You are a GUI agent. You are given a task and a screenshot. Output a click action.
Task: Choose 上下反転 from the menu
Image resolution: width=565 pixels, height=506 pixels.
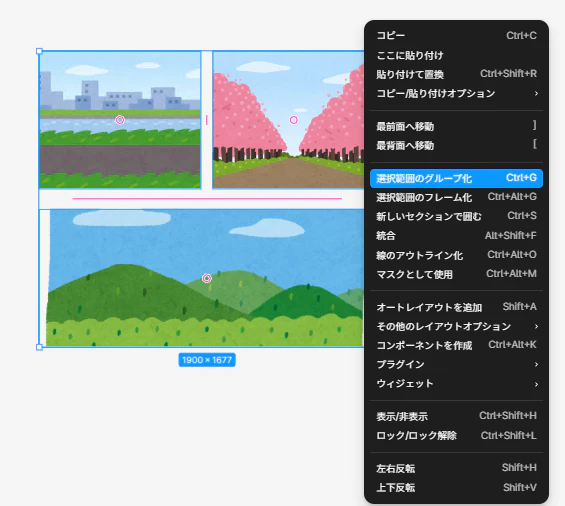click(456, 487)
